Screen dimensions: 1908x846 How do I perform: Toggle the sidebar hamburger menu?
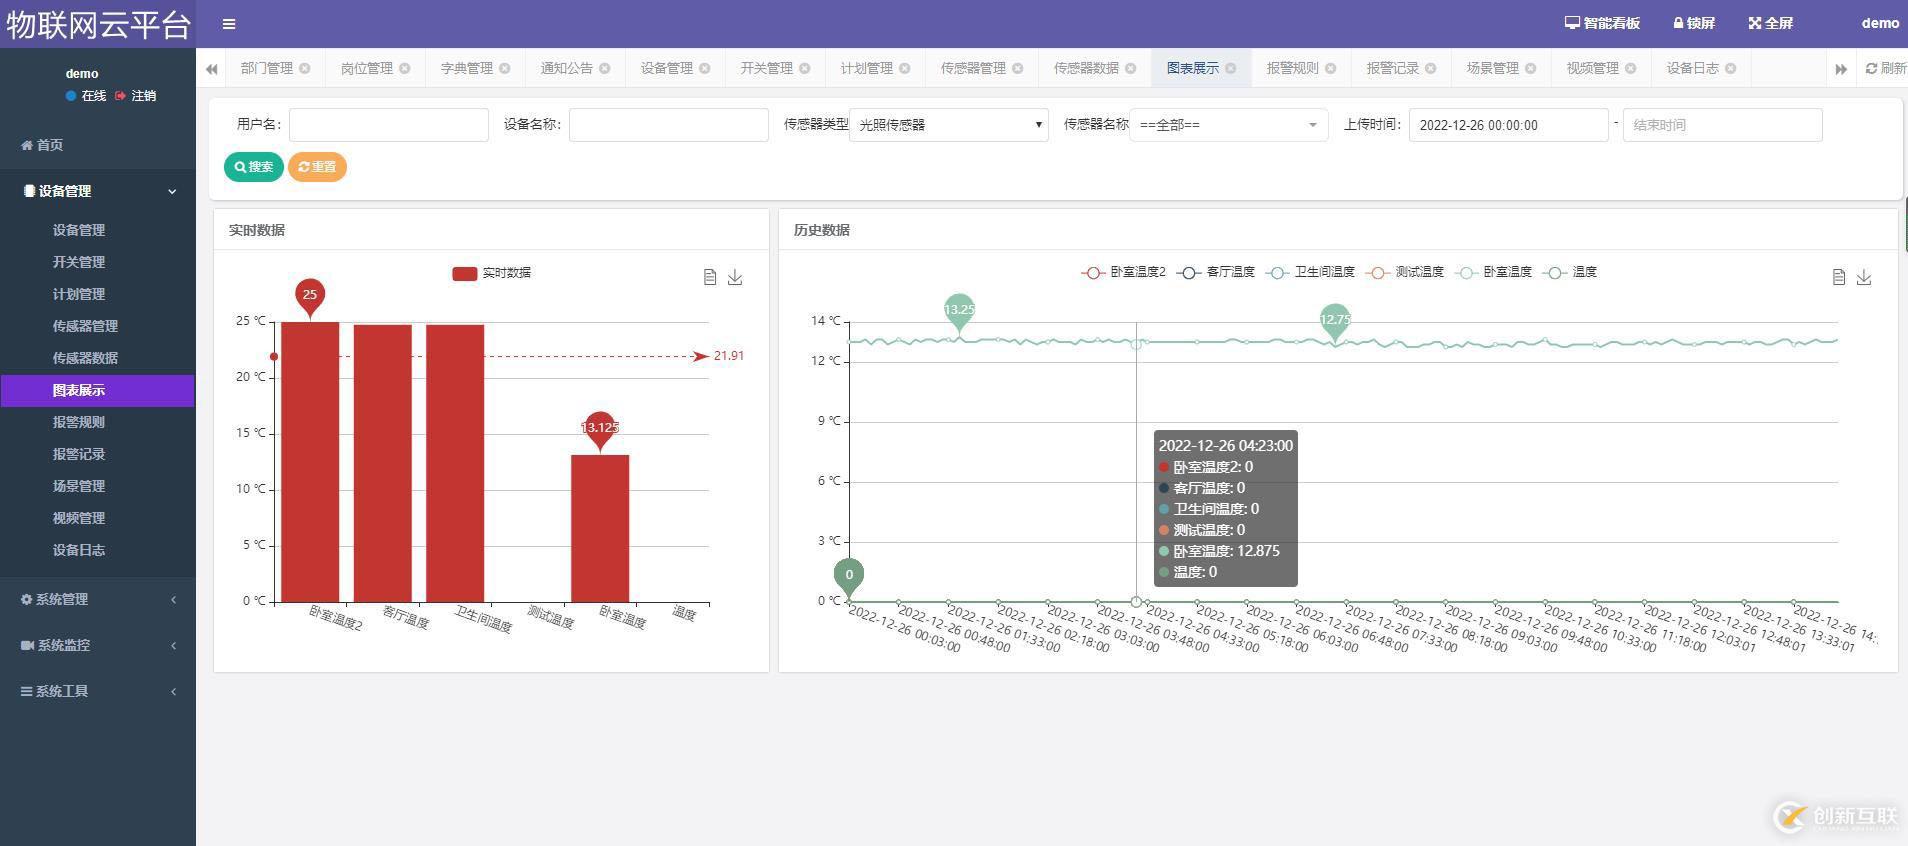coord(229,24)
